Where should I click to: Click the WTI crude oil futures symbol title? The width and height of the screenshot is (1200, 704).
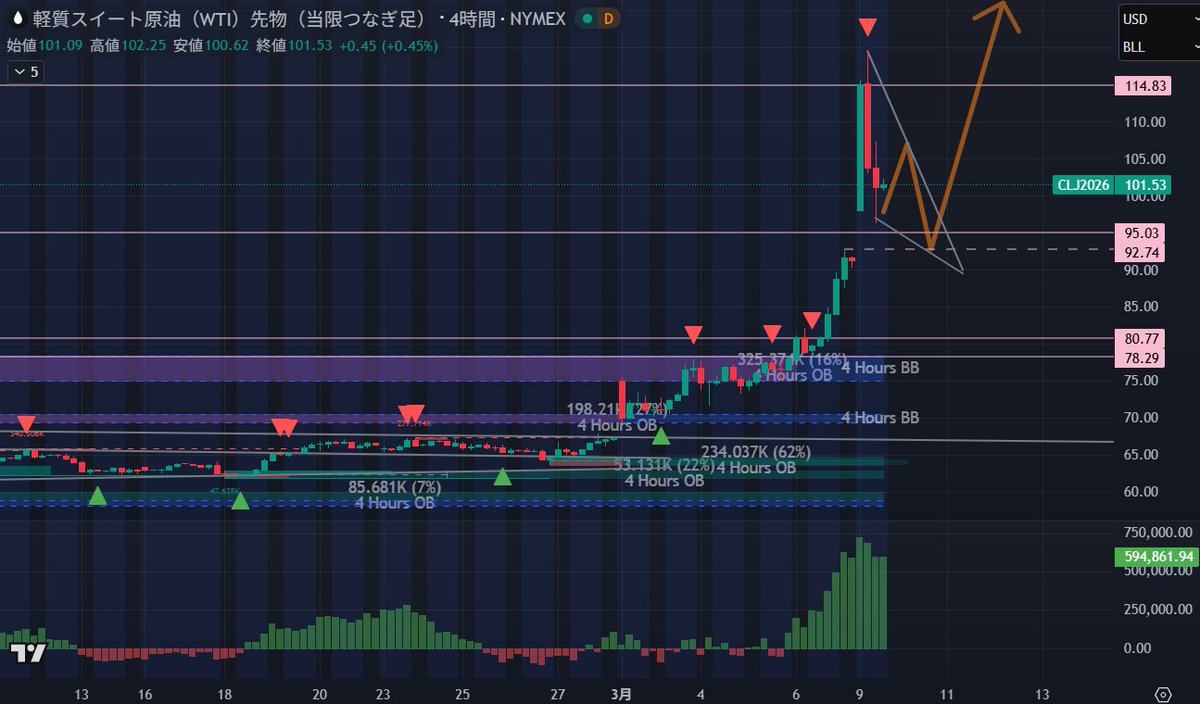pyautogui.click(x=231, y=20)
